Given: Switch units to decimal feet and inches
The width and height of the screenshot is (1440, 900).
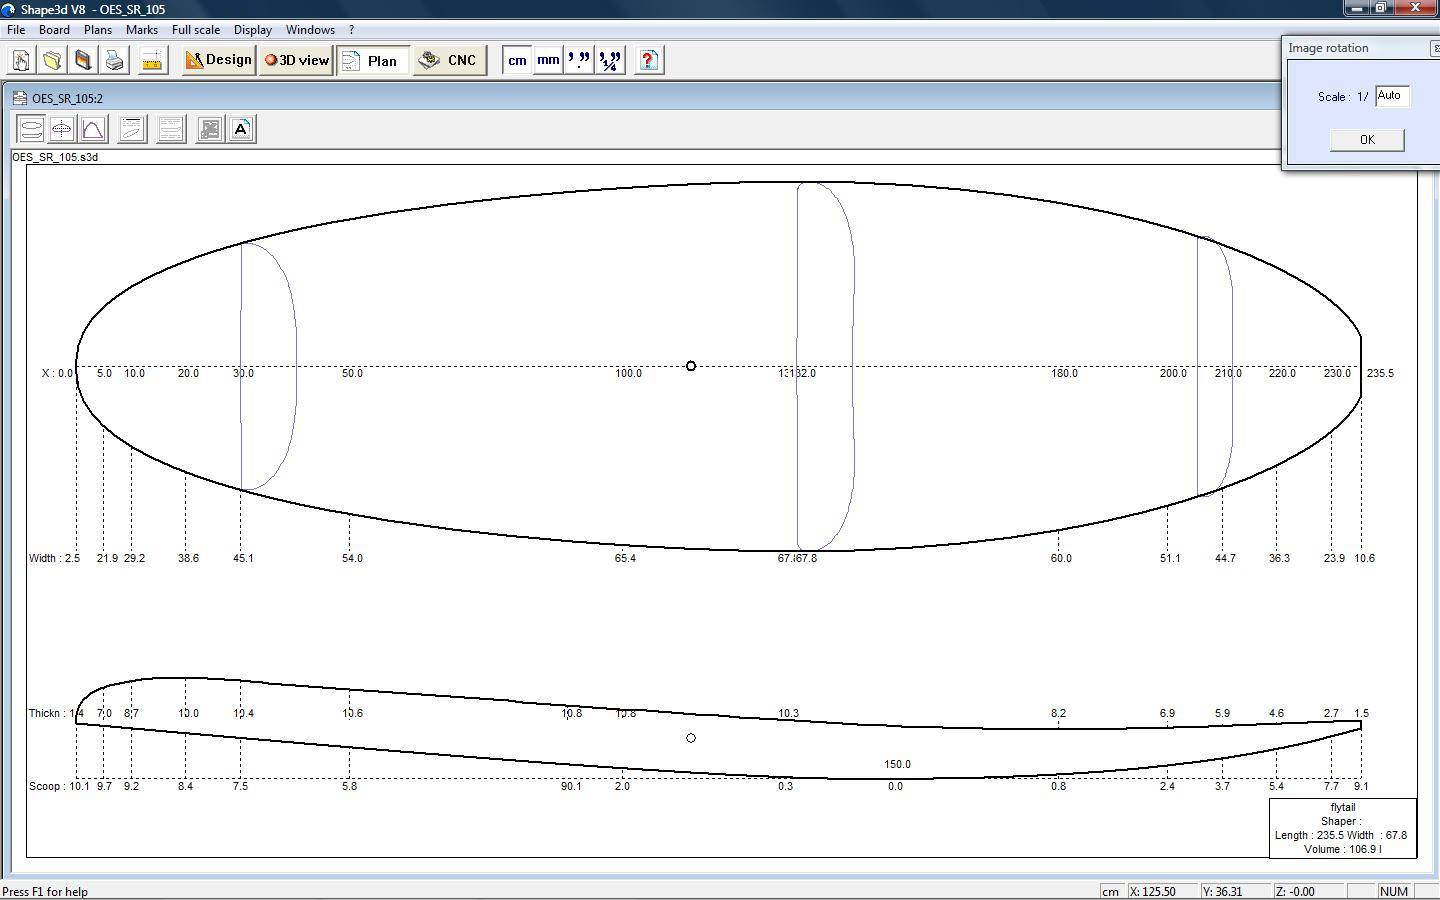Looking at the screenshot, I should 579,61.
